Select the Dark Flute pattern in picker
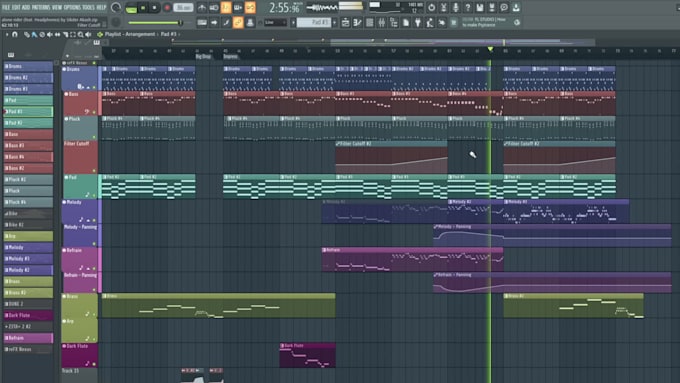The width and height of the screenshot is (680, 383). pos(28,315)
